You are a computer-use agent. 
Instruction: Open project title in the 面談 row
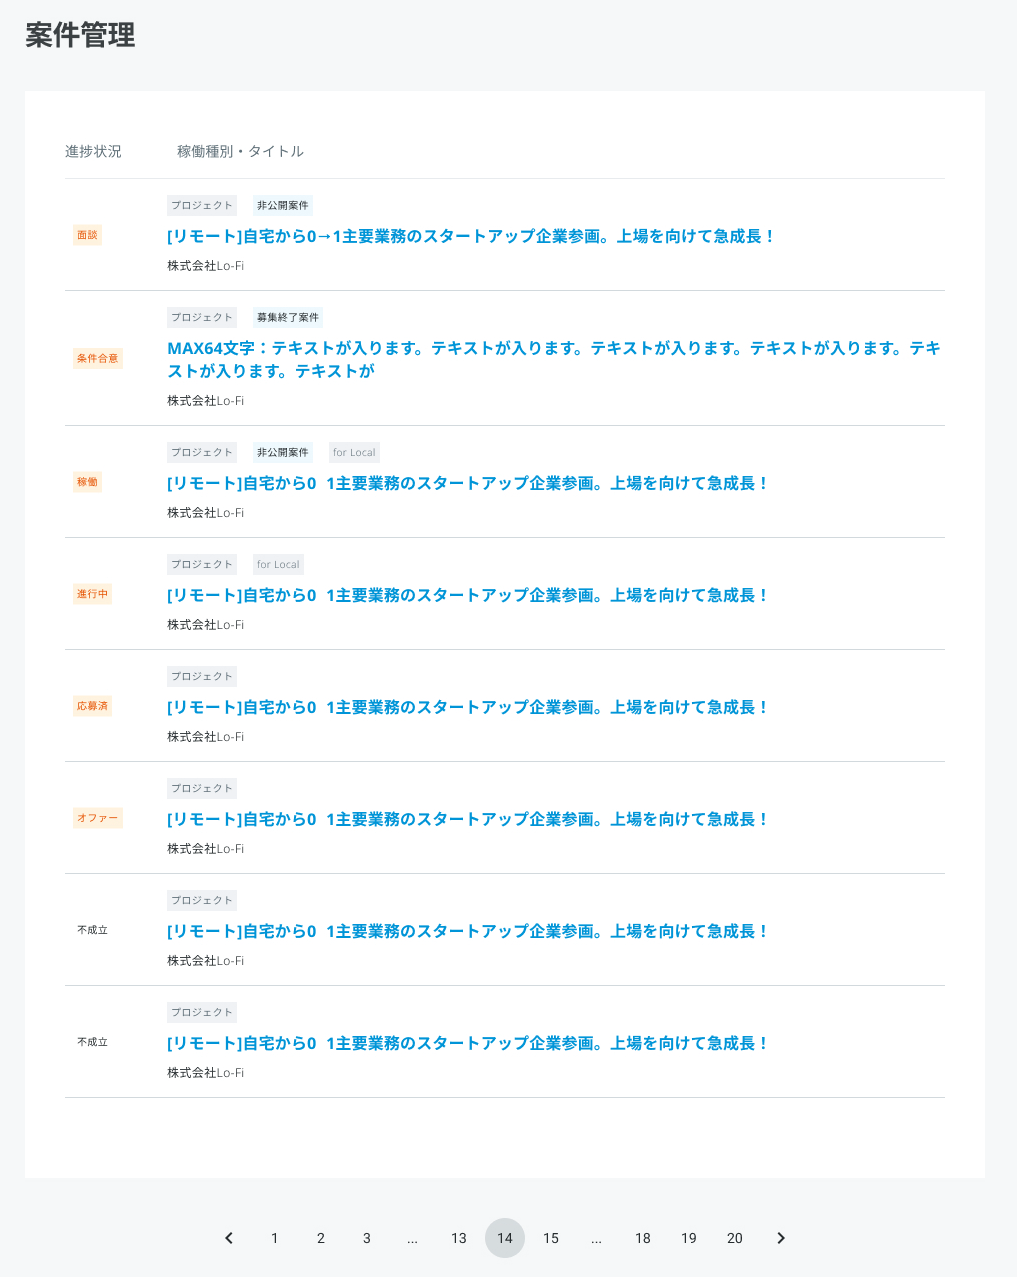pyautogui.click(x=471, y=236)
